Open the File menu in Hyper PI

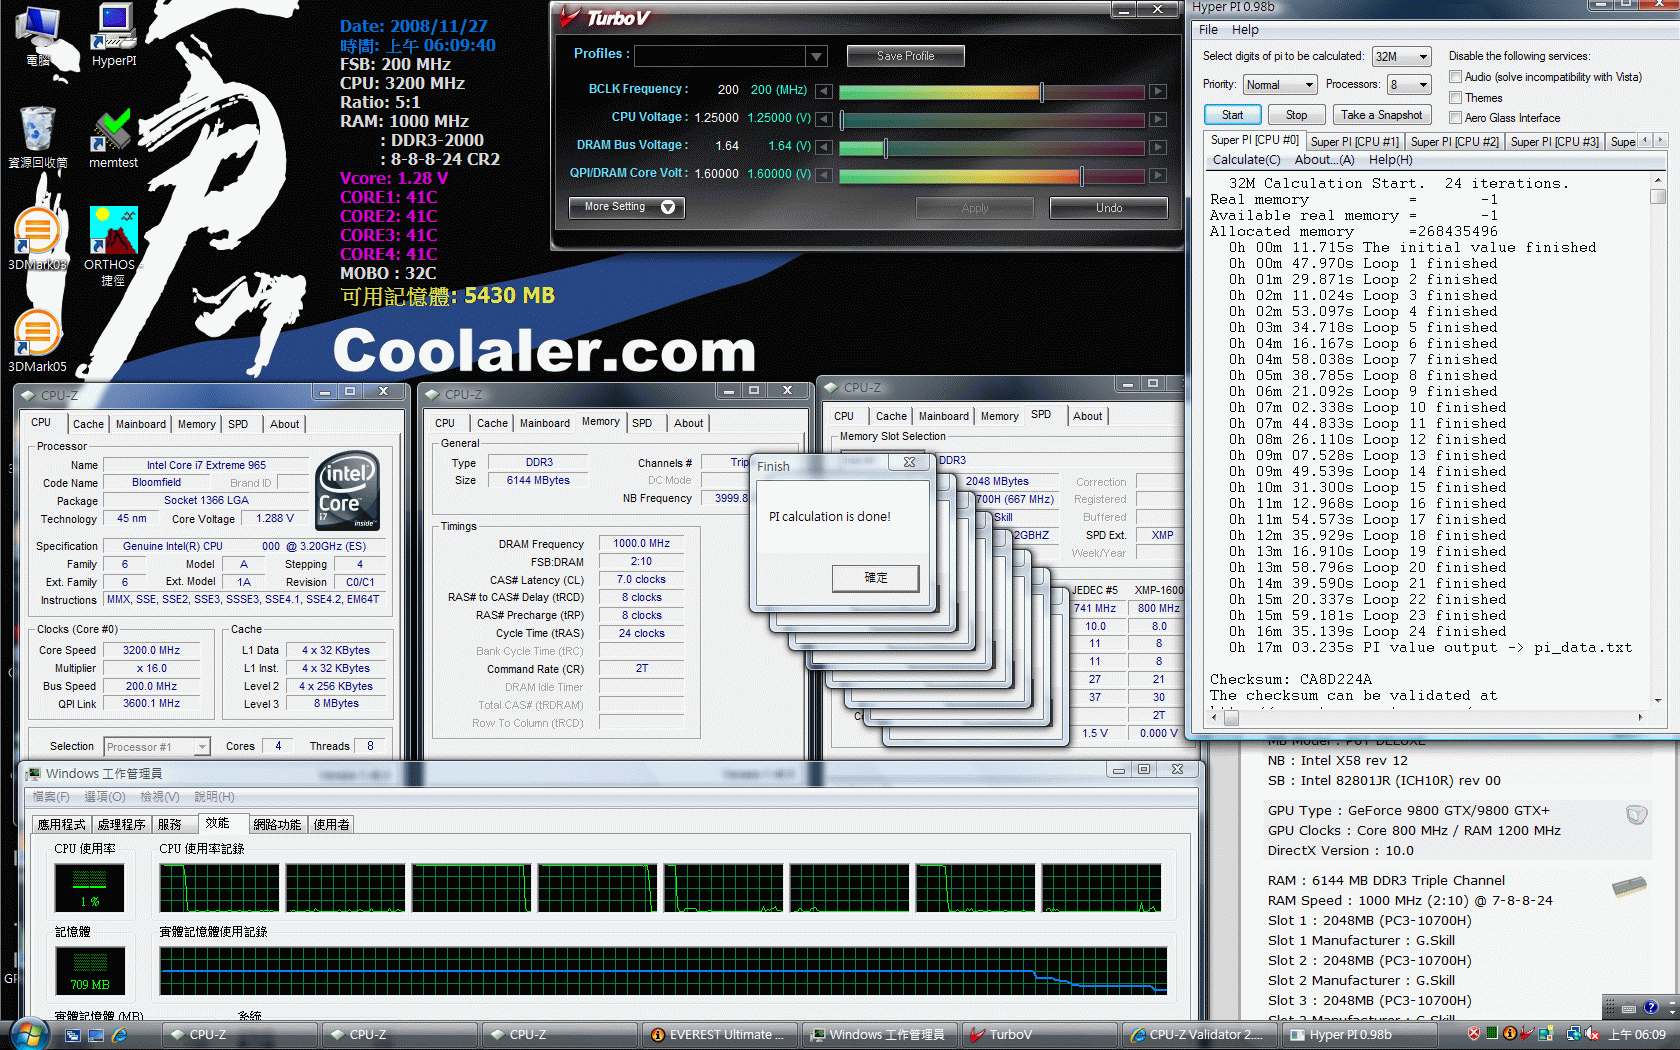pos(1208,30)
